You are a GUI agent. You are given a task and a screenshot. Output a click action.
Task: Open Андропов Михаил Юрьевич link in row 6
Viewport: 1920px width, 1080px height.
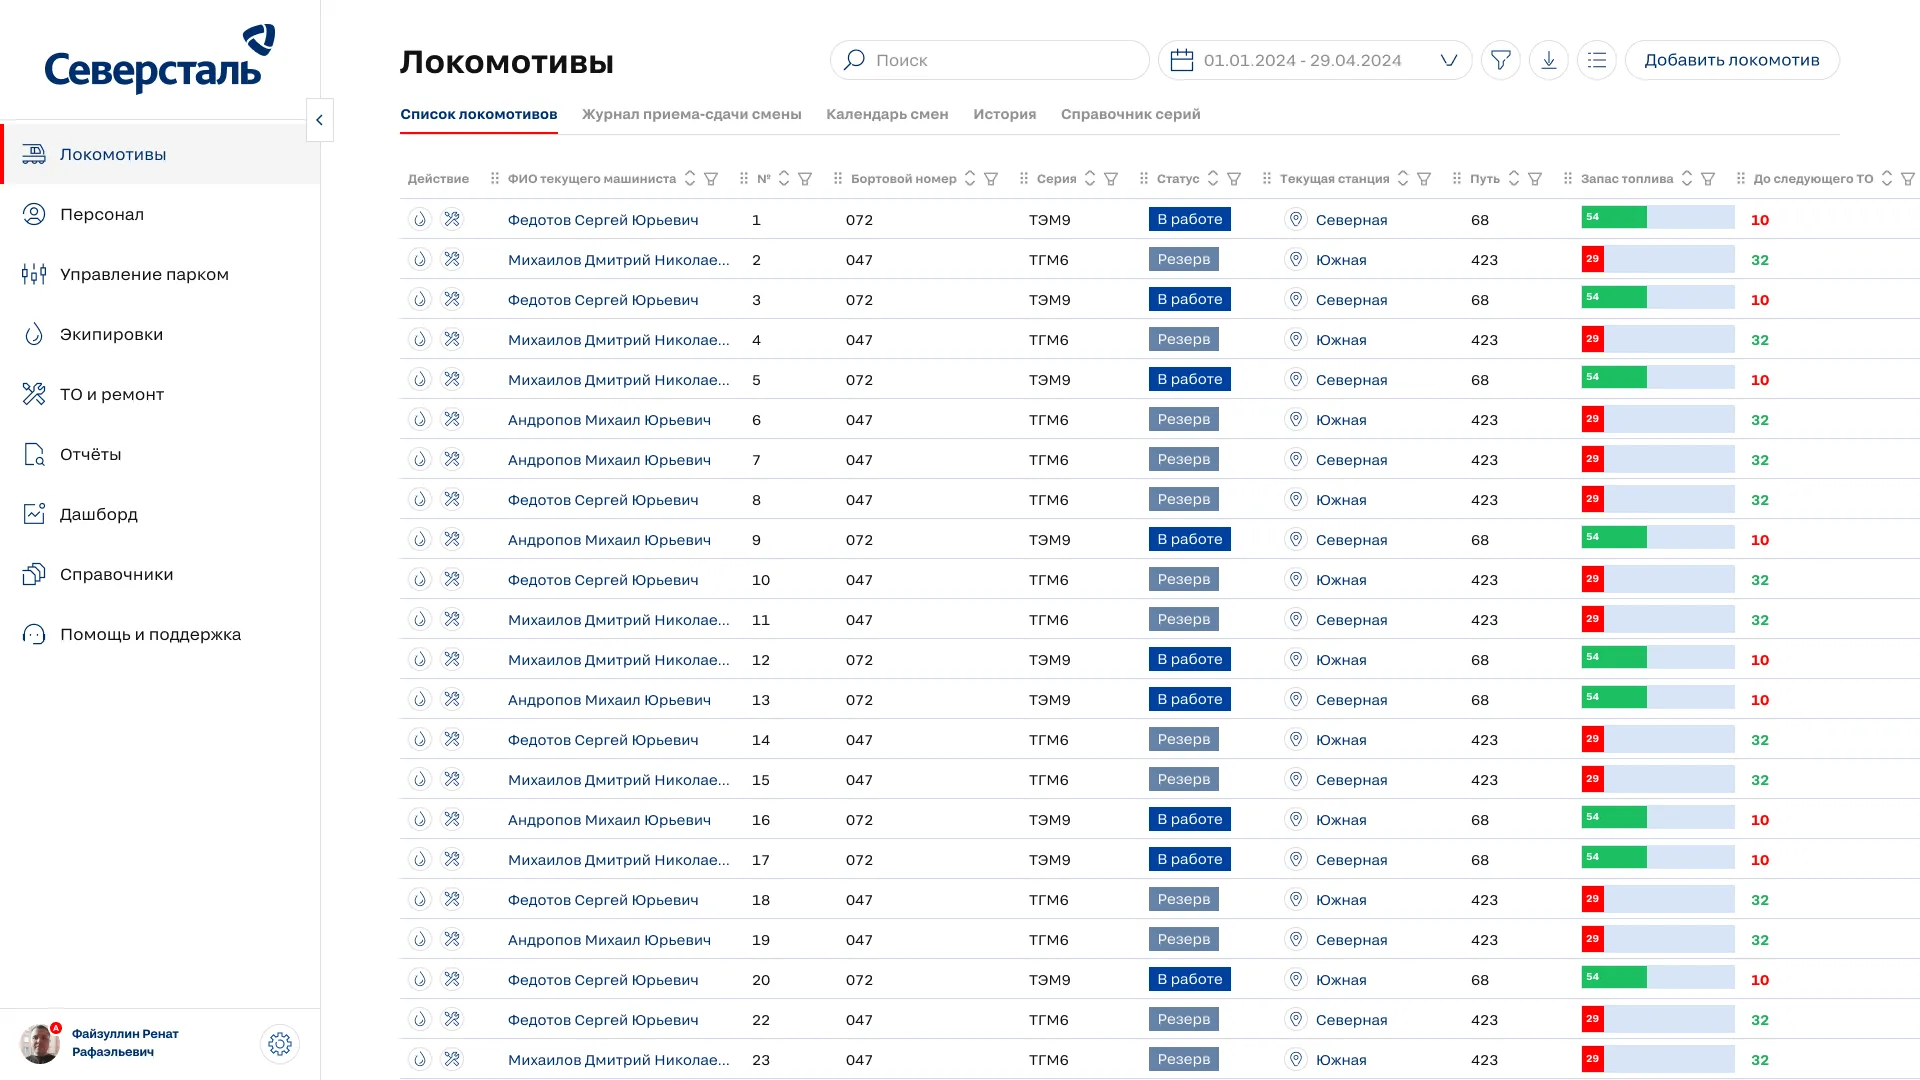(609, 420)
